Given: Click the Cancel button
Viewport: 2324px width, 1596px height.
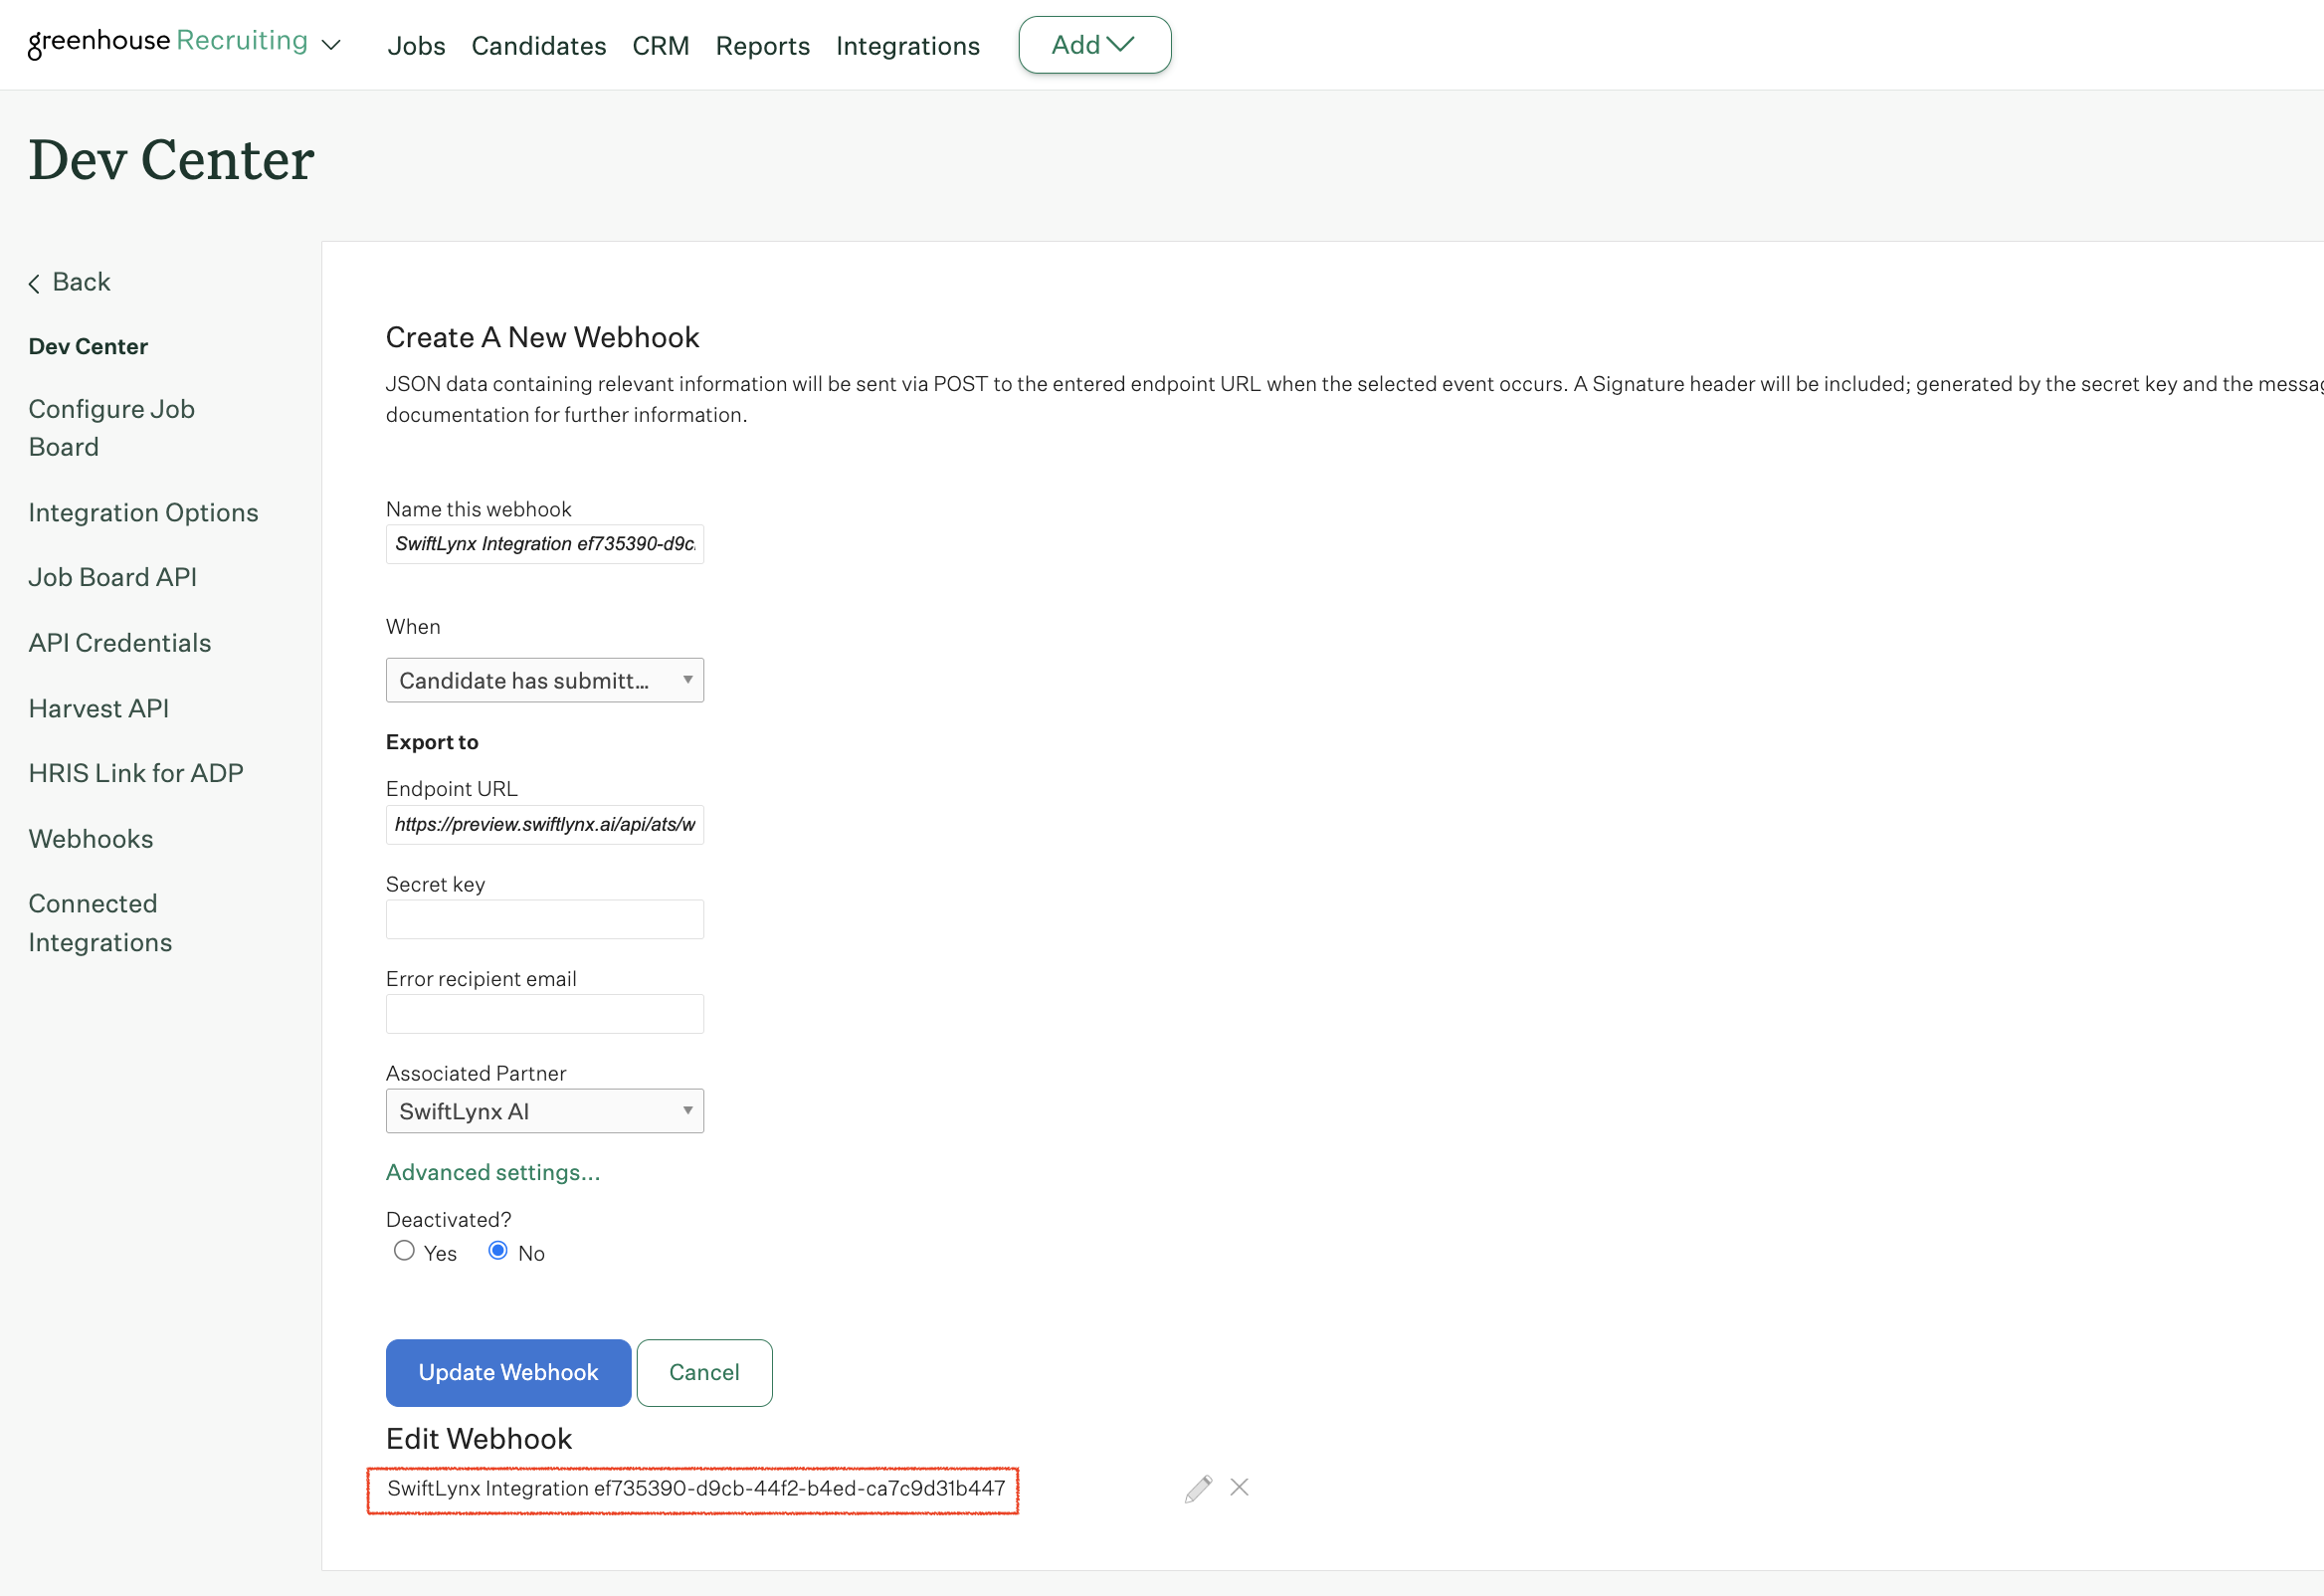Looking at the screenshot, I should [704, 1372].
